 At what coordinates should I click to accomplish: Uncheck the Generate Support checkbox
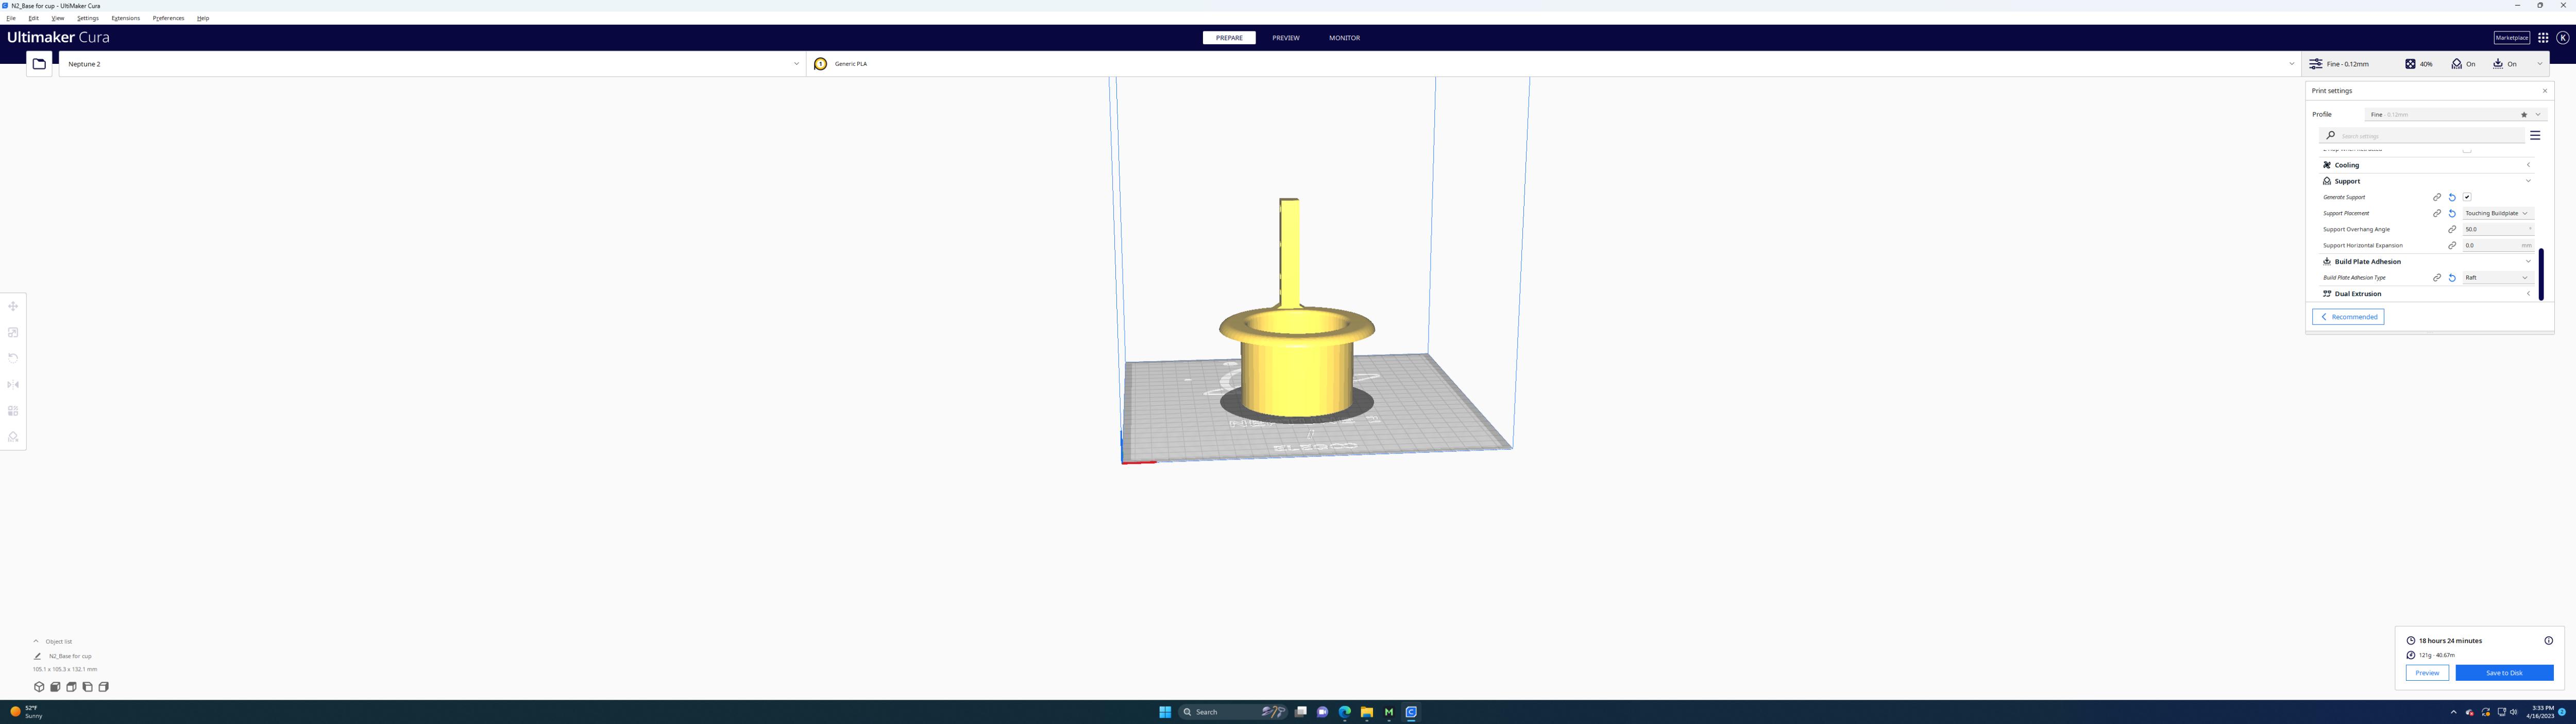click(x=2467, y=197)
